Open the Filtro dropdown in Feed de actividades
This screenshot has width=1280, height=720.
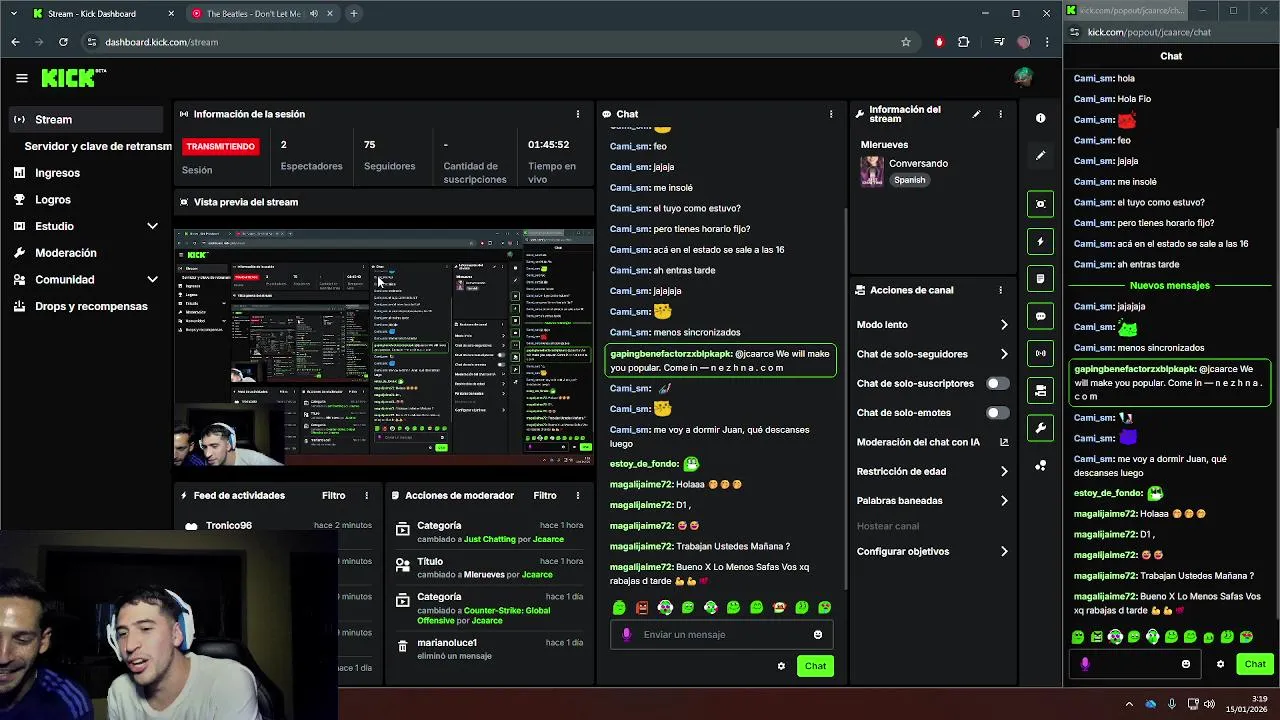[333, 495]
